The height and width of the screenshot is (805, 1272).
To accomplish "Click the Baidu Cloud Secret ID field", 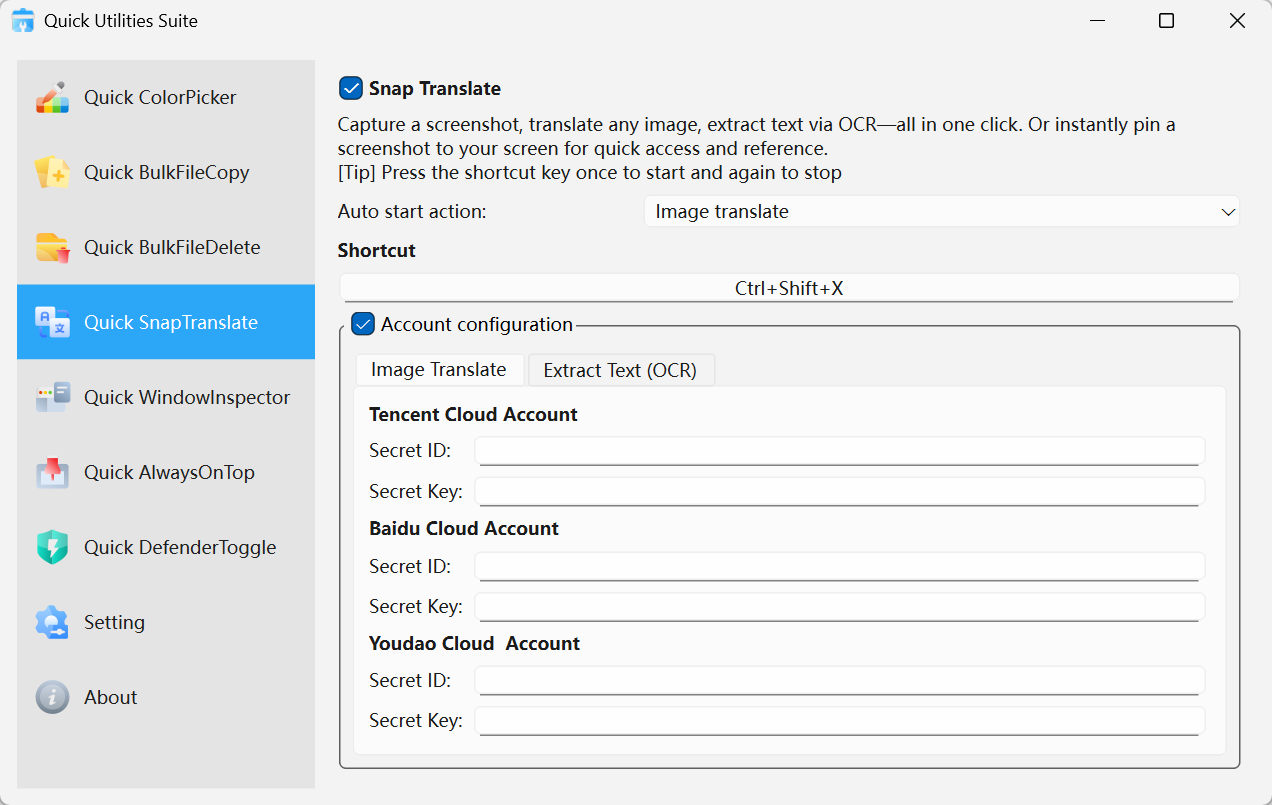I will (x=838, y=566).
